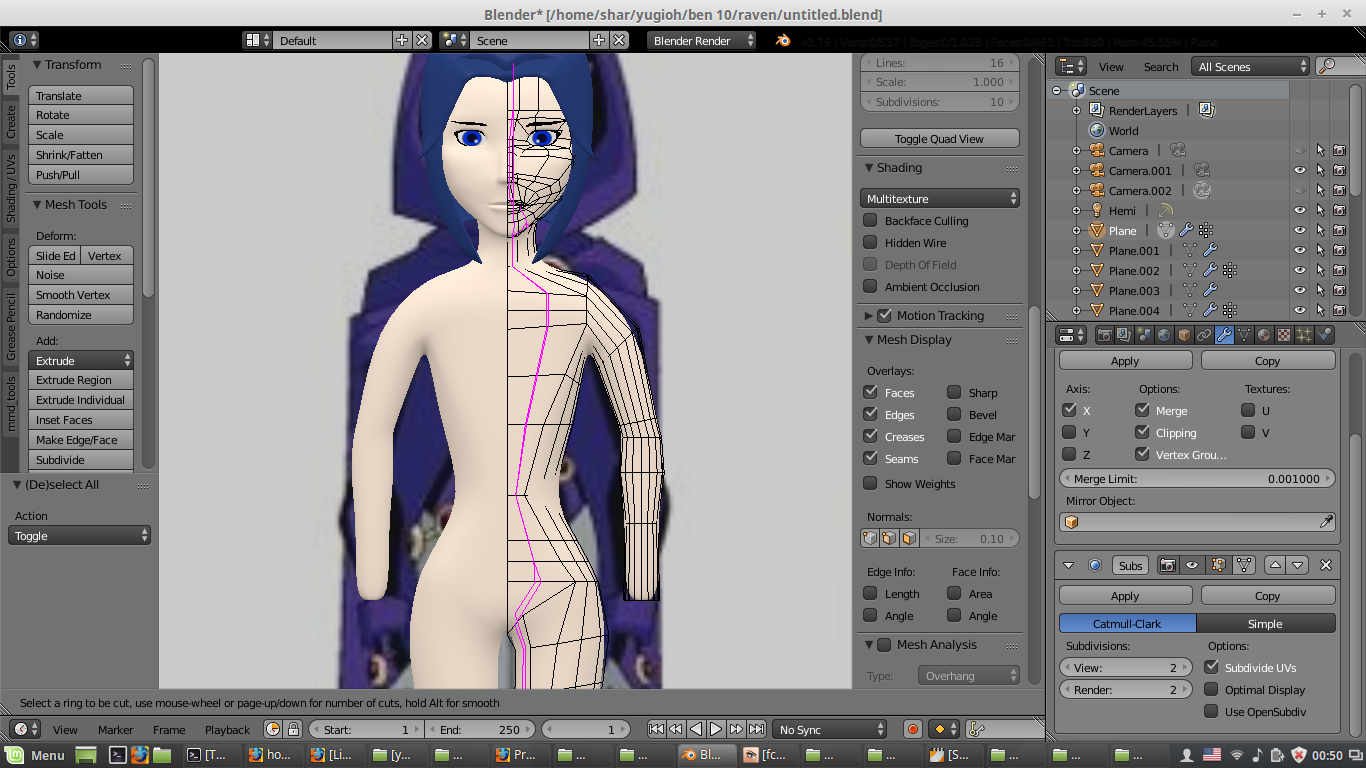
Task: Open Constraints properties tab chain icon
Action: point(1204,335)
